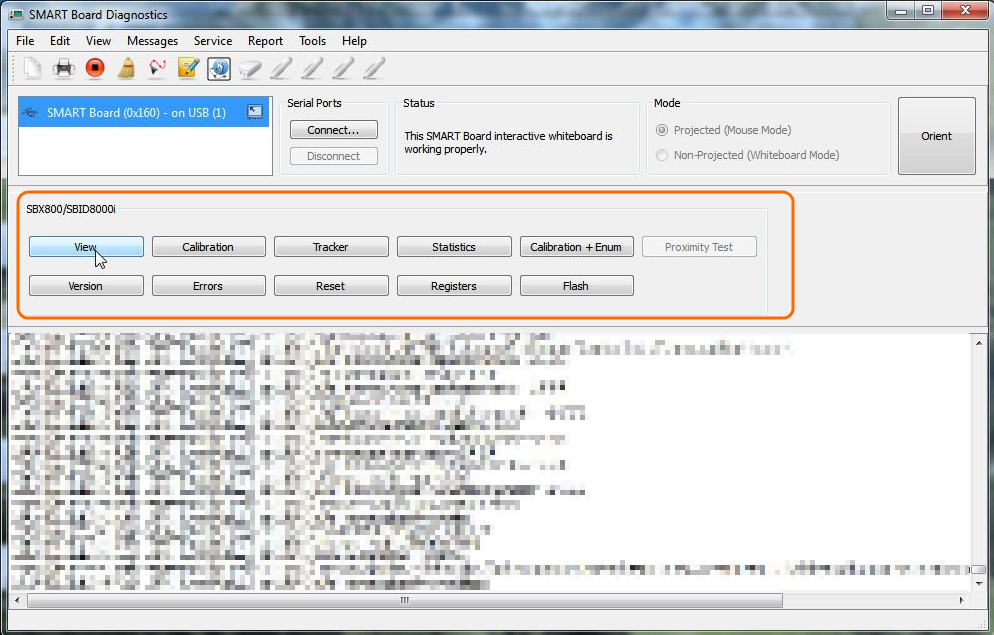Viewport: 994px width, 635px height.
Task: Click the small icon on SMART Board list entry
Action: [x=255, y=113]
